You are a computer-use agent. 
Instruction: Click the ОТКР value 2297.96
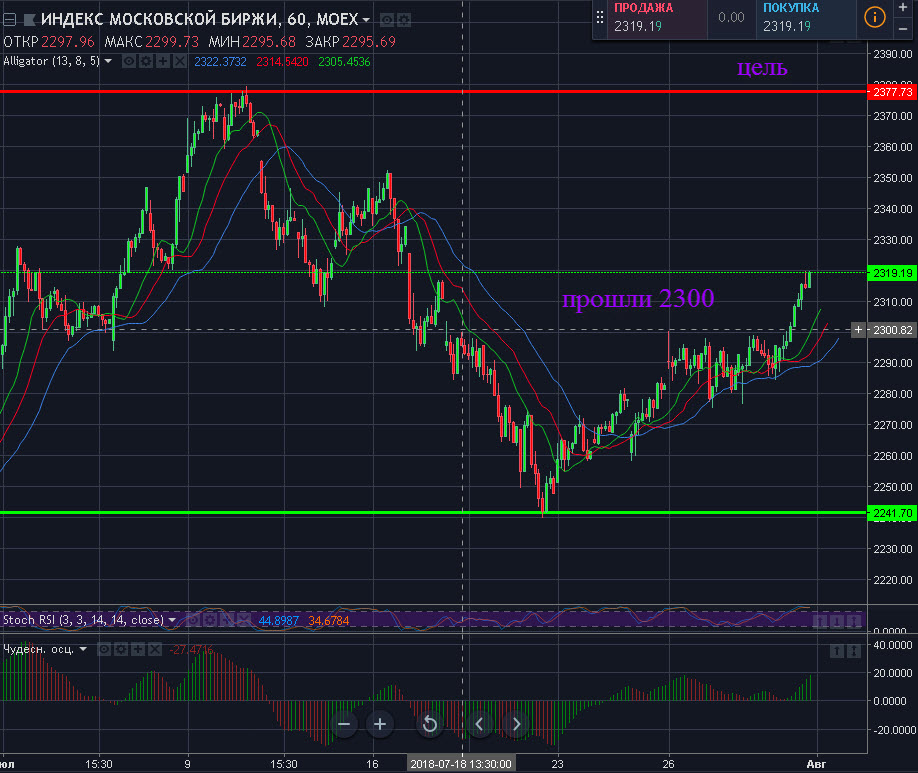pyautogui.click(x=68, y=42)
